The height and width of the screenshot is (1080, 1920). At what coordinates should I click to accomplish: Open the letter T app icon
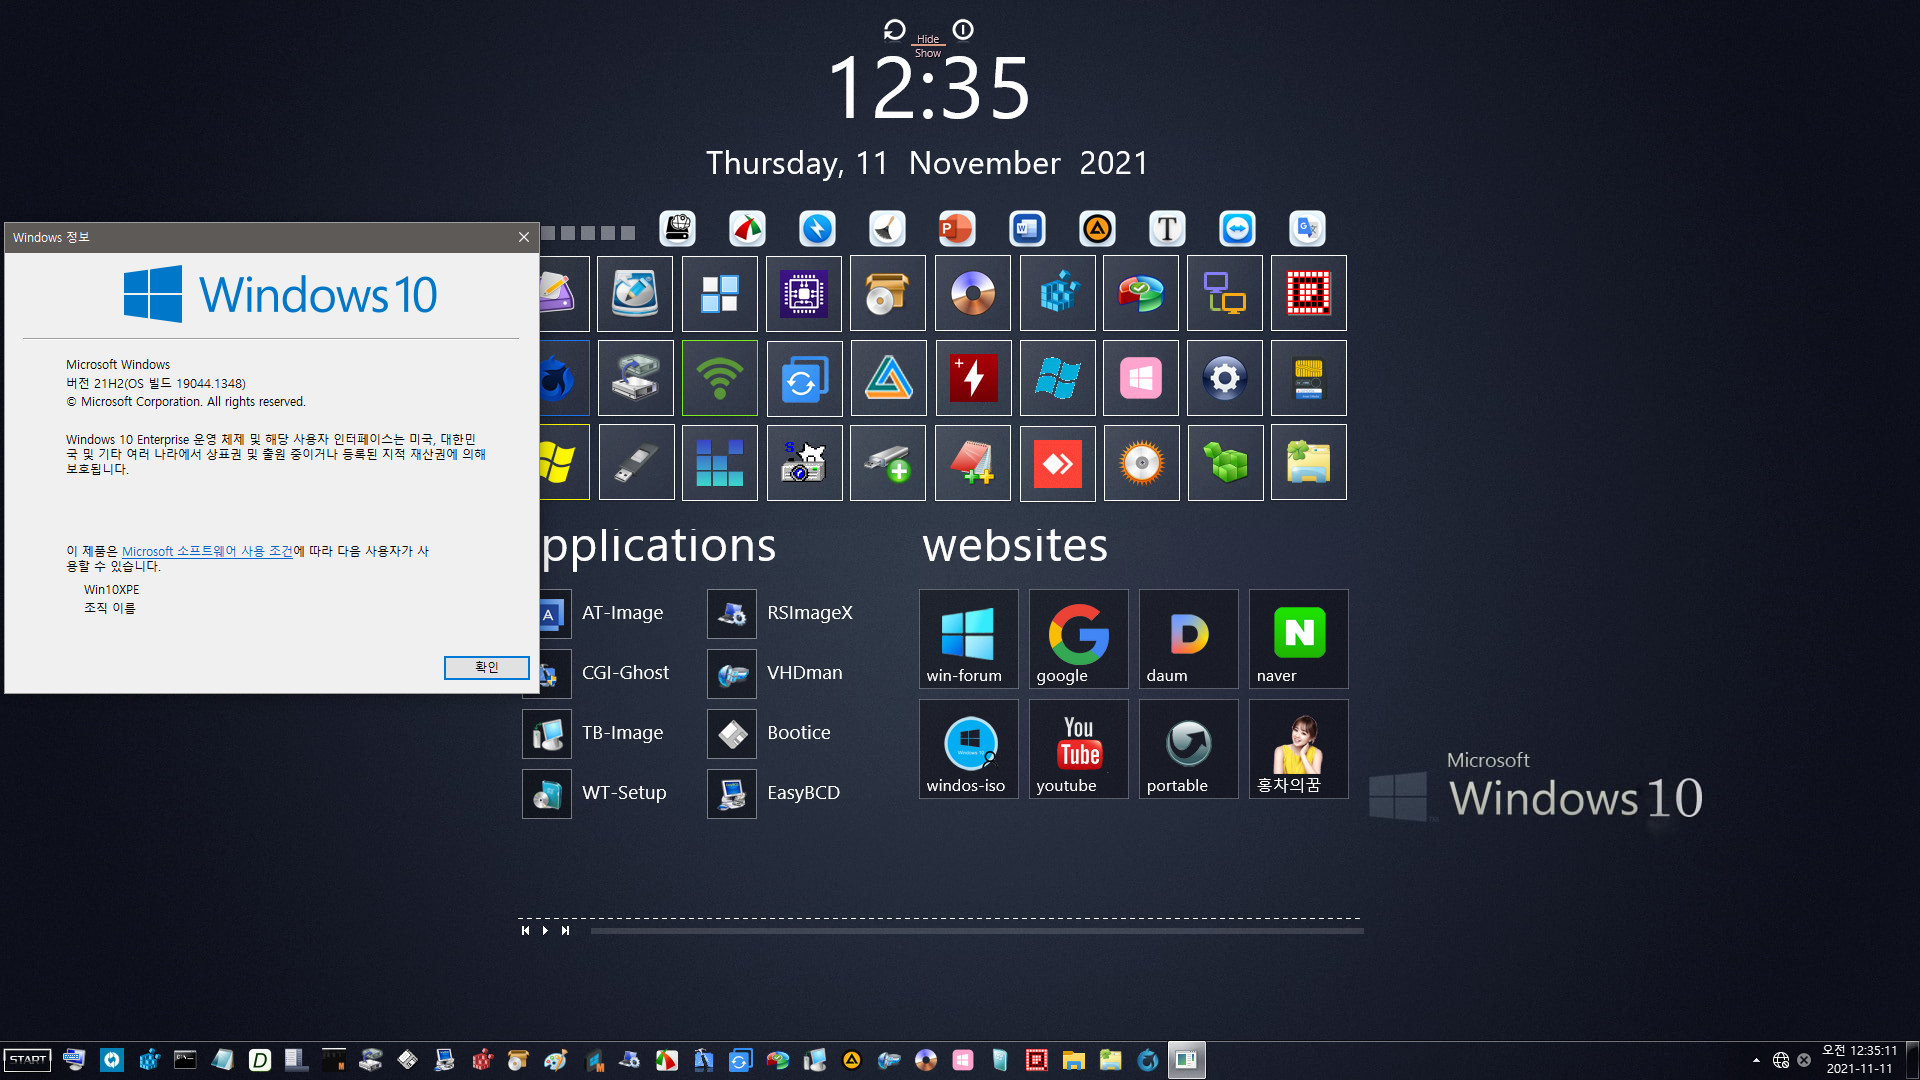tap(1167, 229)
